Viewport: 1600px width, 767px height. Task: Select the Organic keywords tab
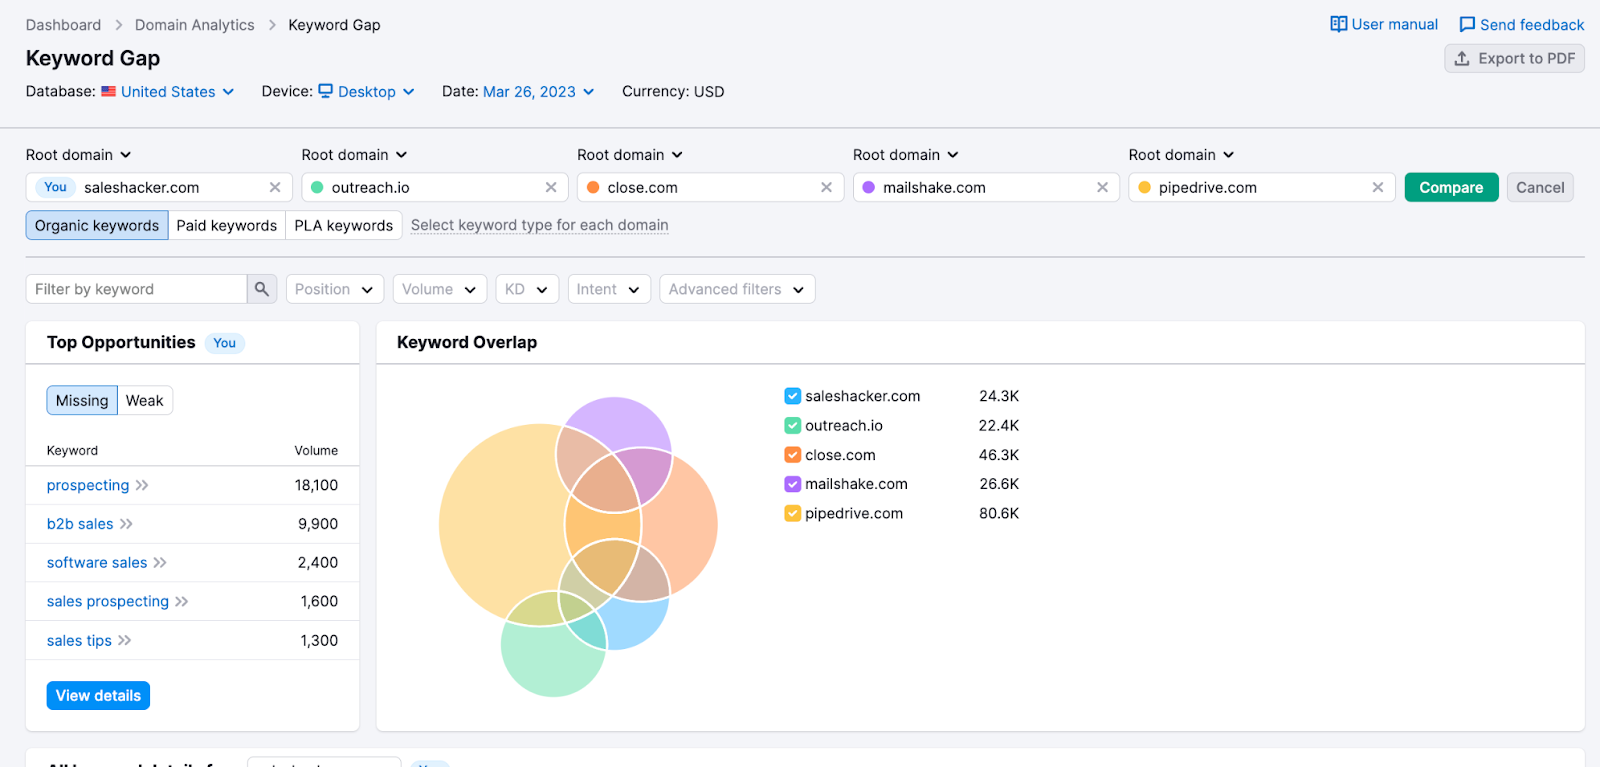(x=97, y=225)
